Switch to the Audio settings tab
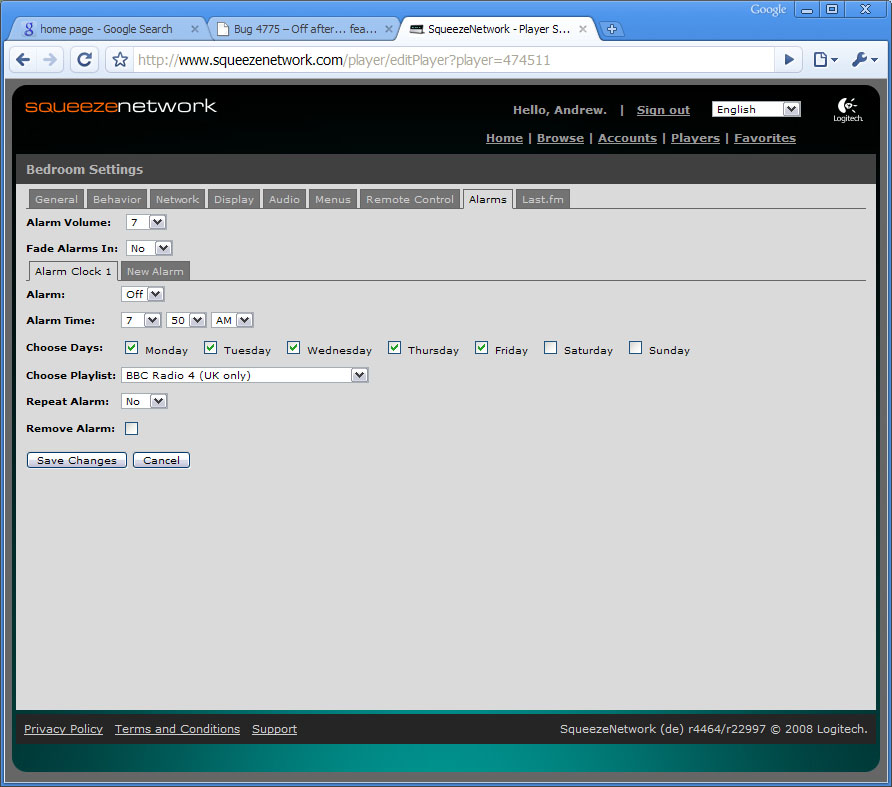 click(284, 199)
